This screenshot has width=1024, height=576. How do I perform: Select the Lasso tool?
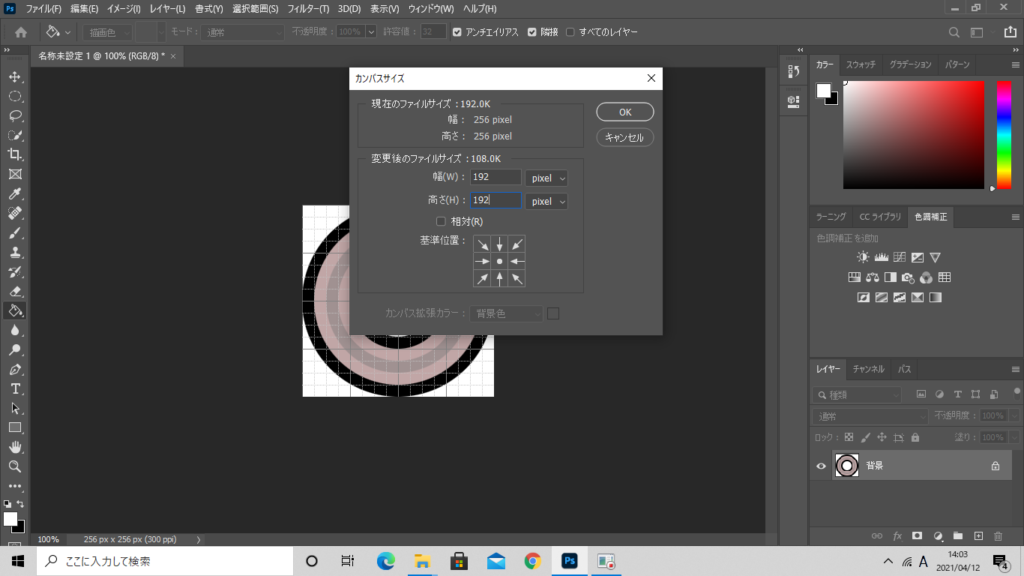(x=15, y=116)
